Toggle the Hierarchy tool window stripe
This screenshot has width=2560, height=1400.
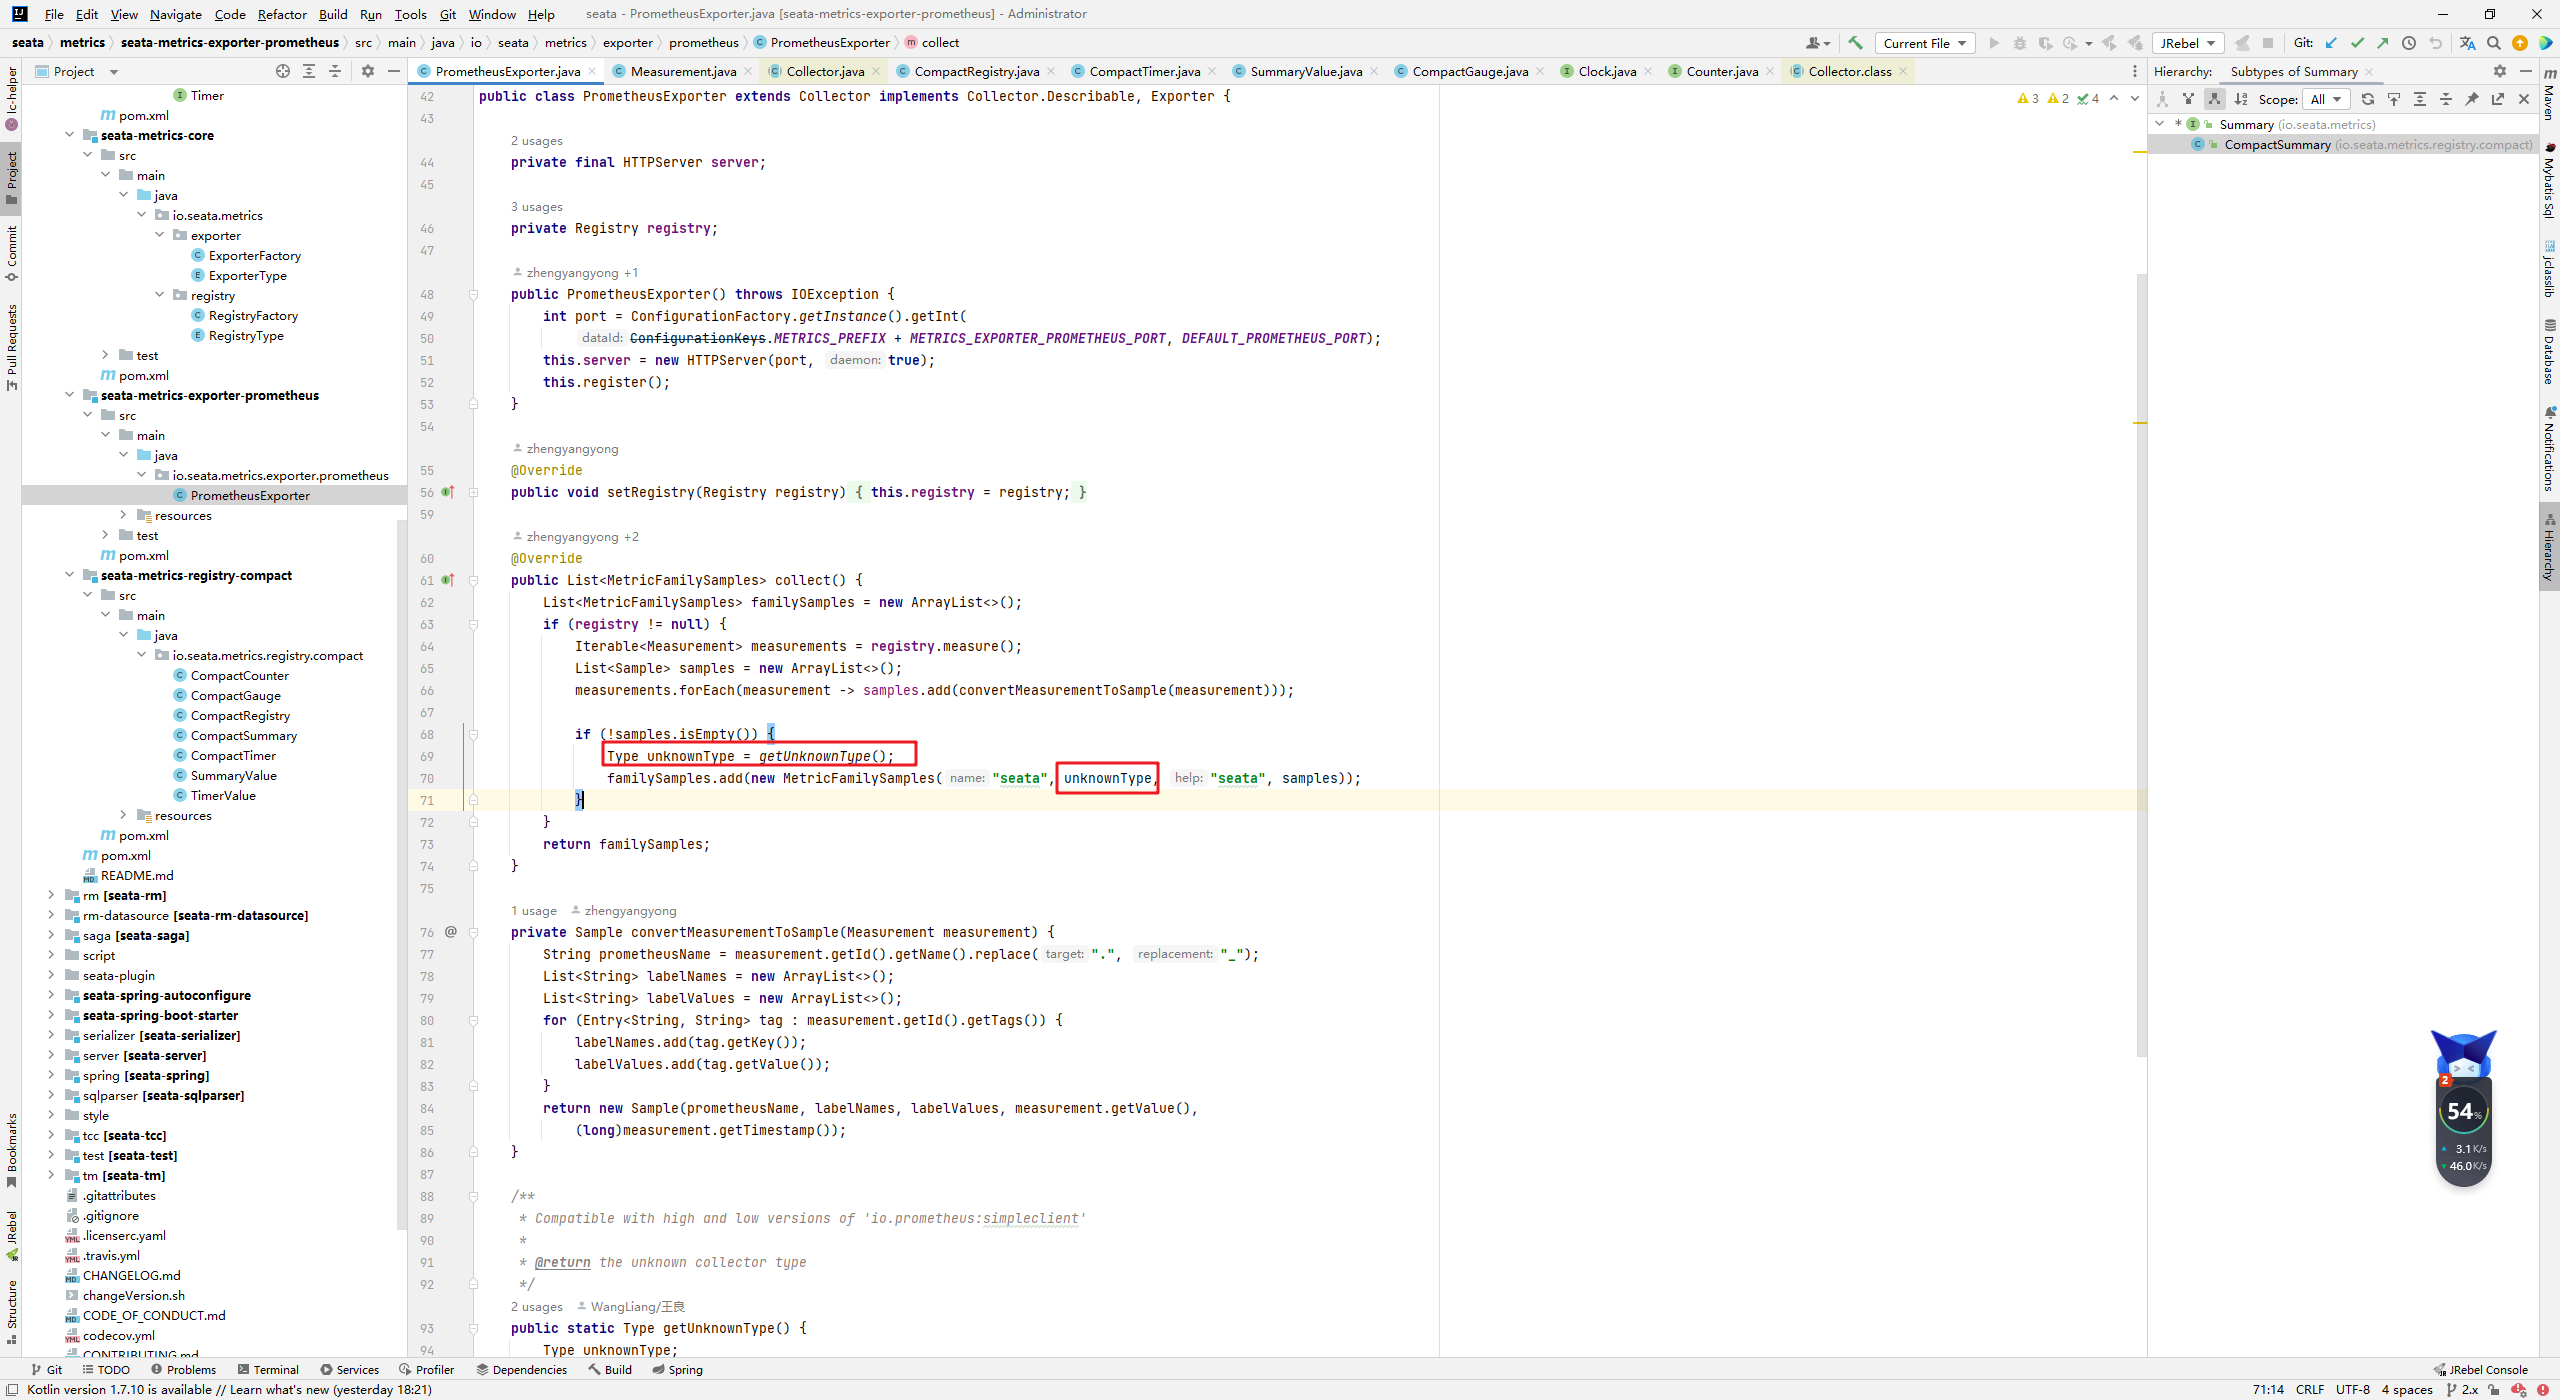2549,546
